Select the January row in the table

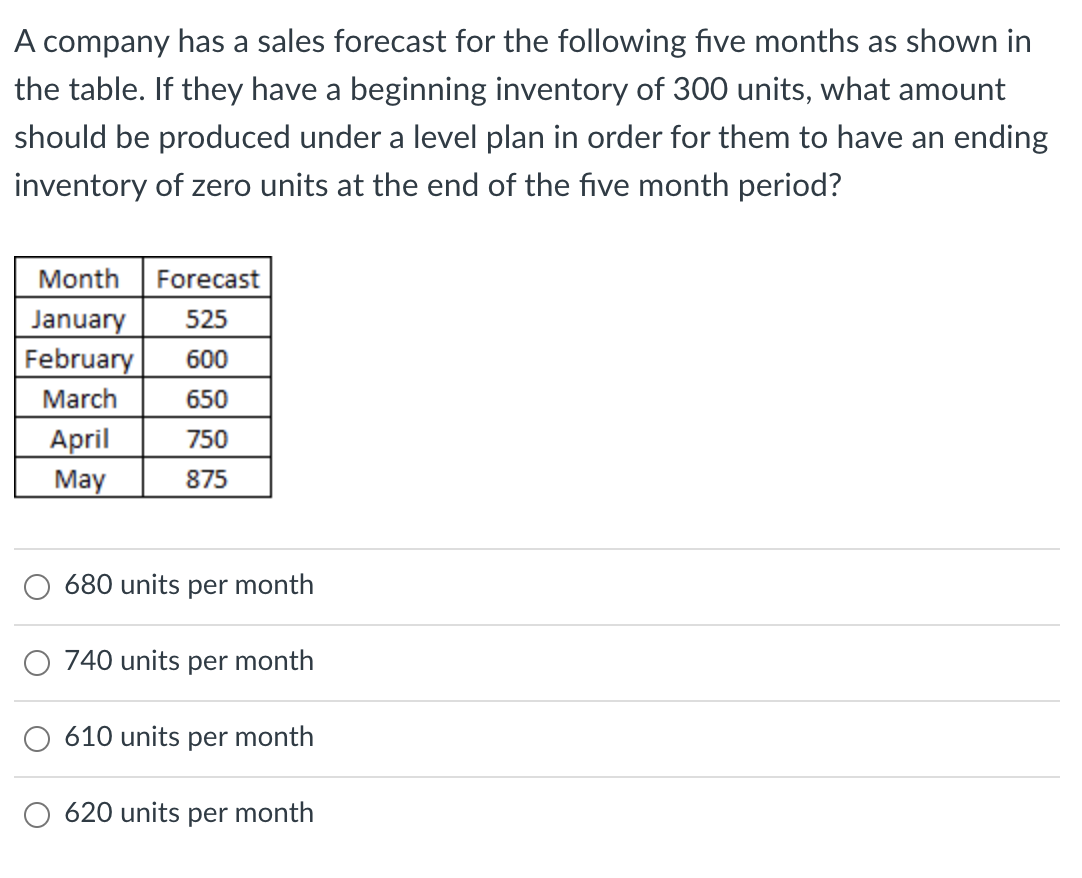(x=79, y=319)
